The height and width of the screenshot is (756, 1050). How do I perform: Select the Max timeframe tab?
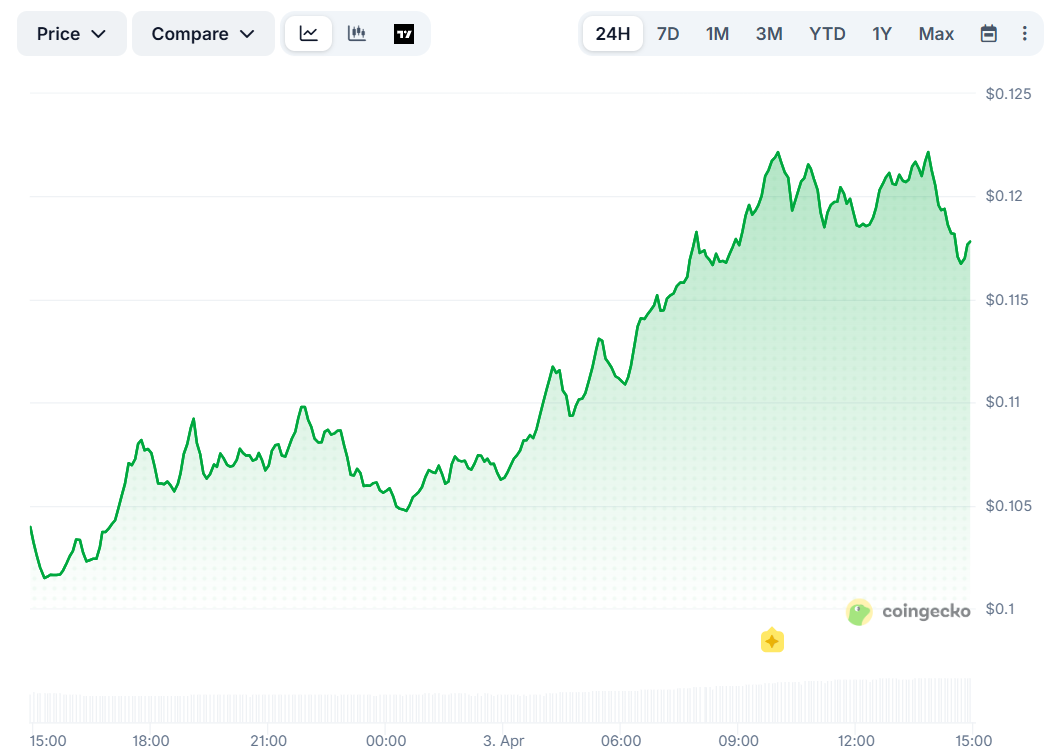click(936, 33)
